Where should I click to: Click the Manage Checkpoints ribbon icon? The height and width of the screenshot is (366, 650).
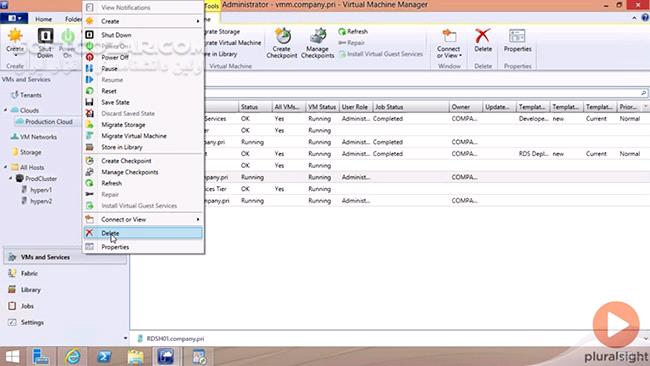tap(318, 43)
